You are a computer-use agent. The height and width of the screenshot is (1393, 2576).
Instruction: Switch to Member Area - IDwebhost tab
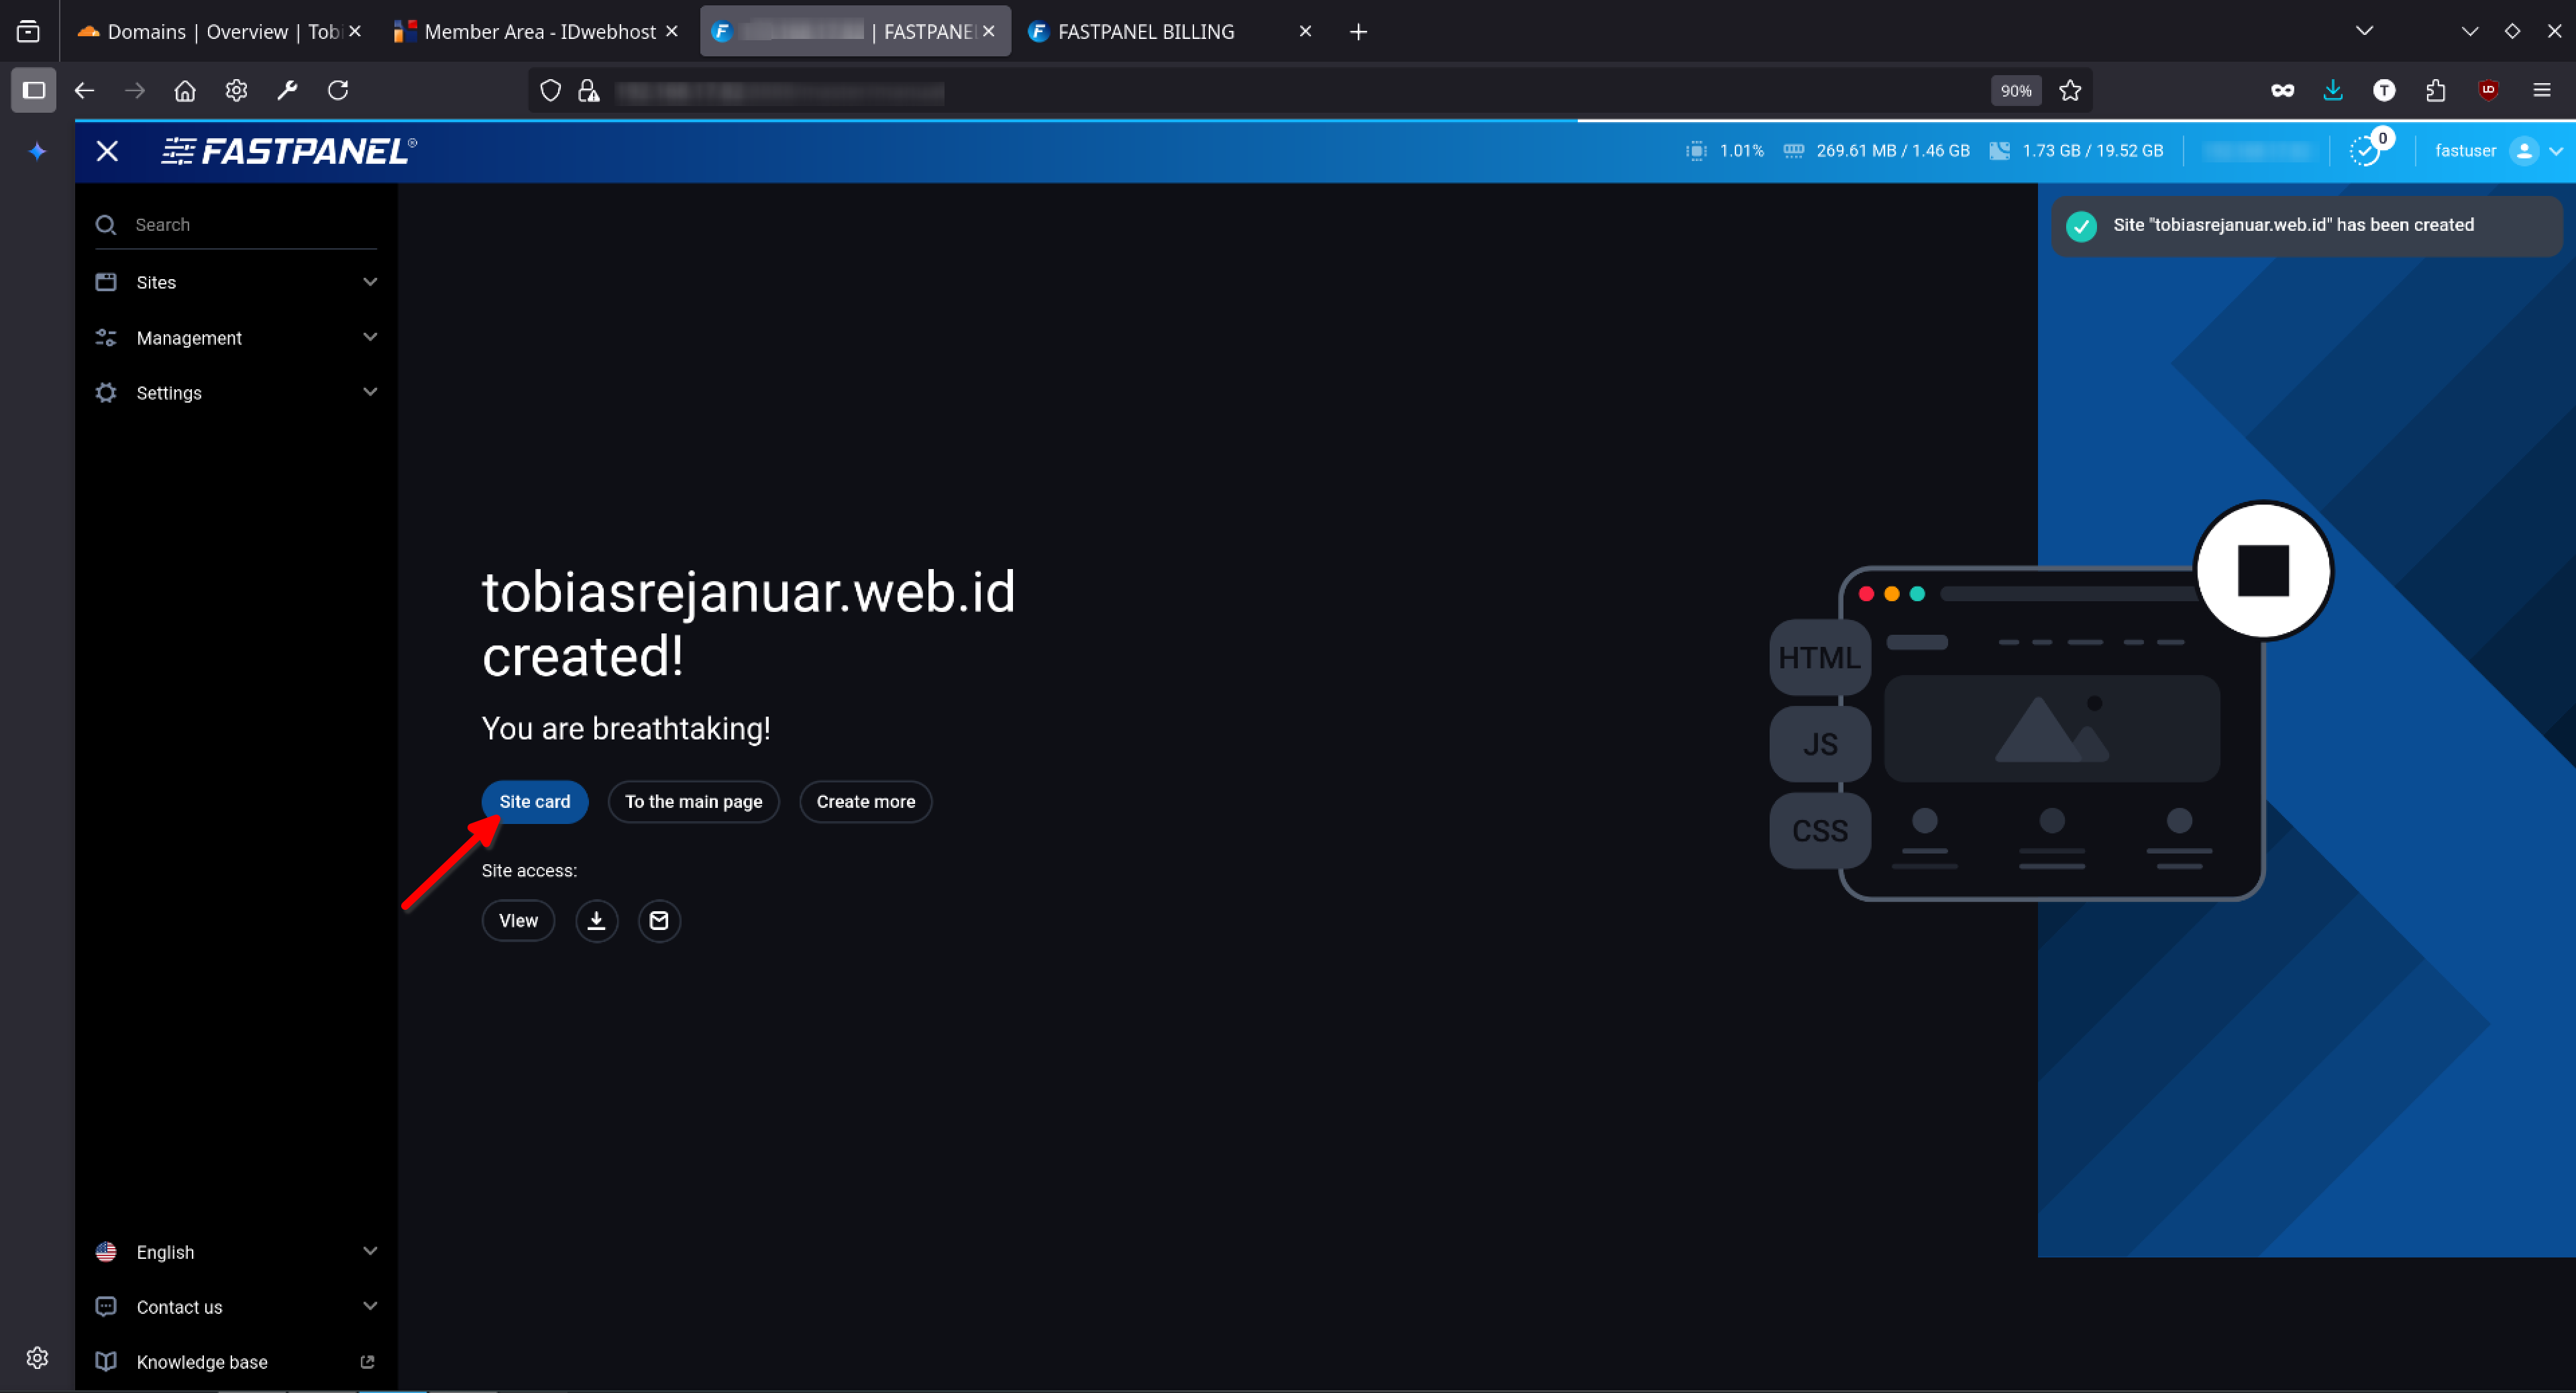pyautogui.click(x=539, y=32)
